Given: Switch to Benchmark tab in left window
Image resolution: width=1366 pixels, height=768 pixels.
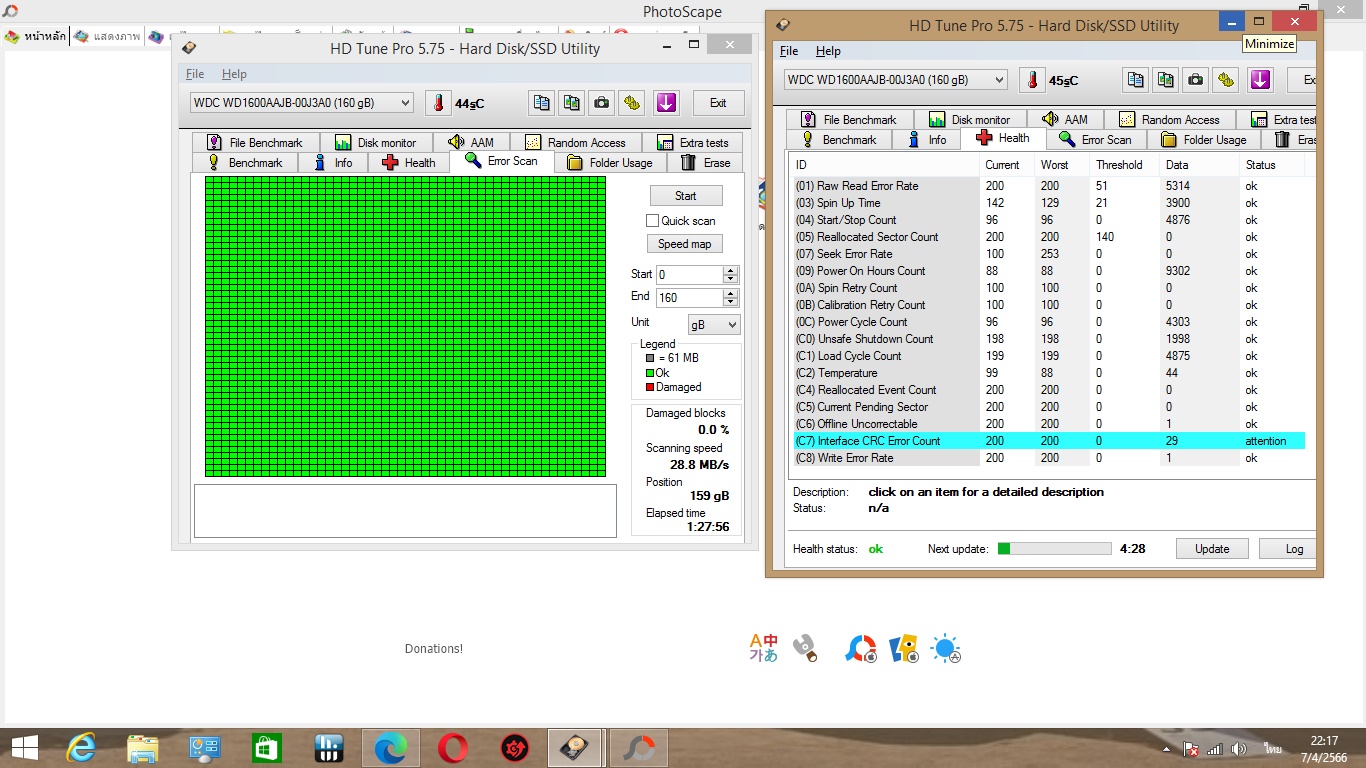Looking at the screenshot, I should (244, 163).
